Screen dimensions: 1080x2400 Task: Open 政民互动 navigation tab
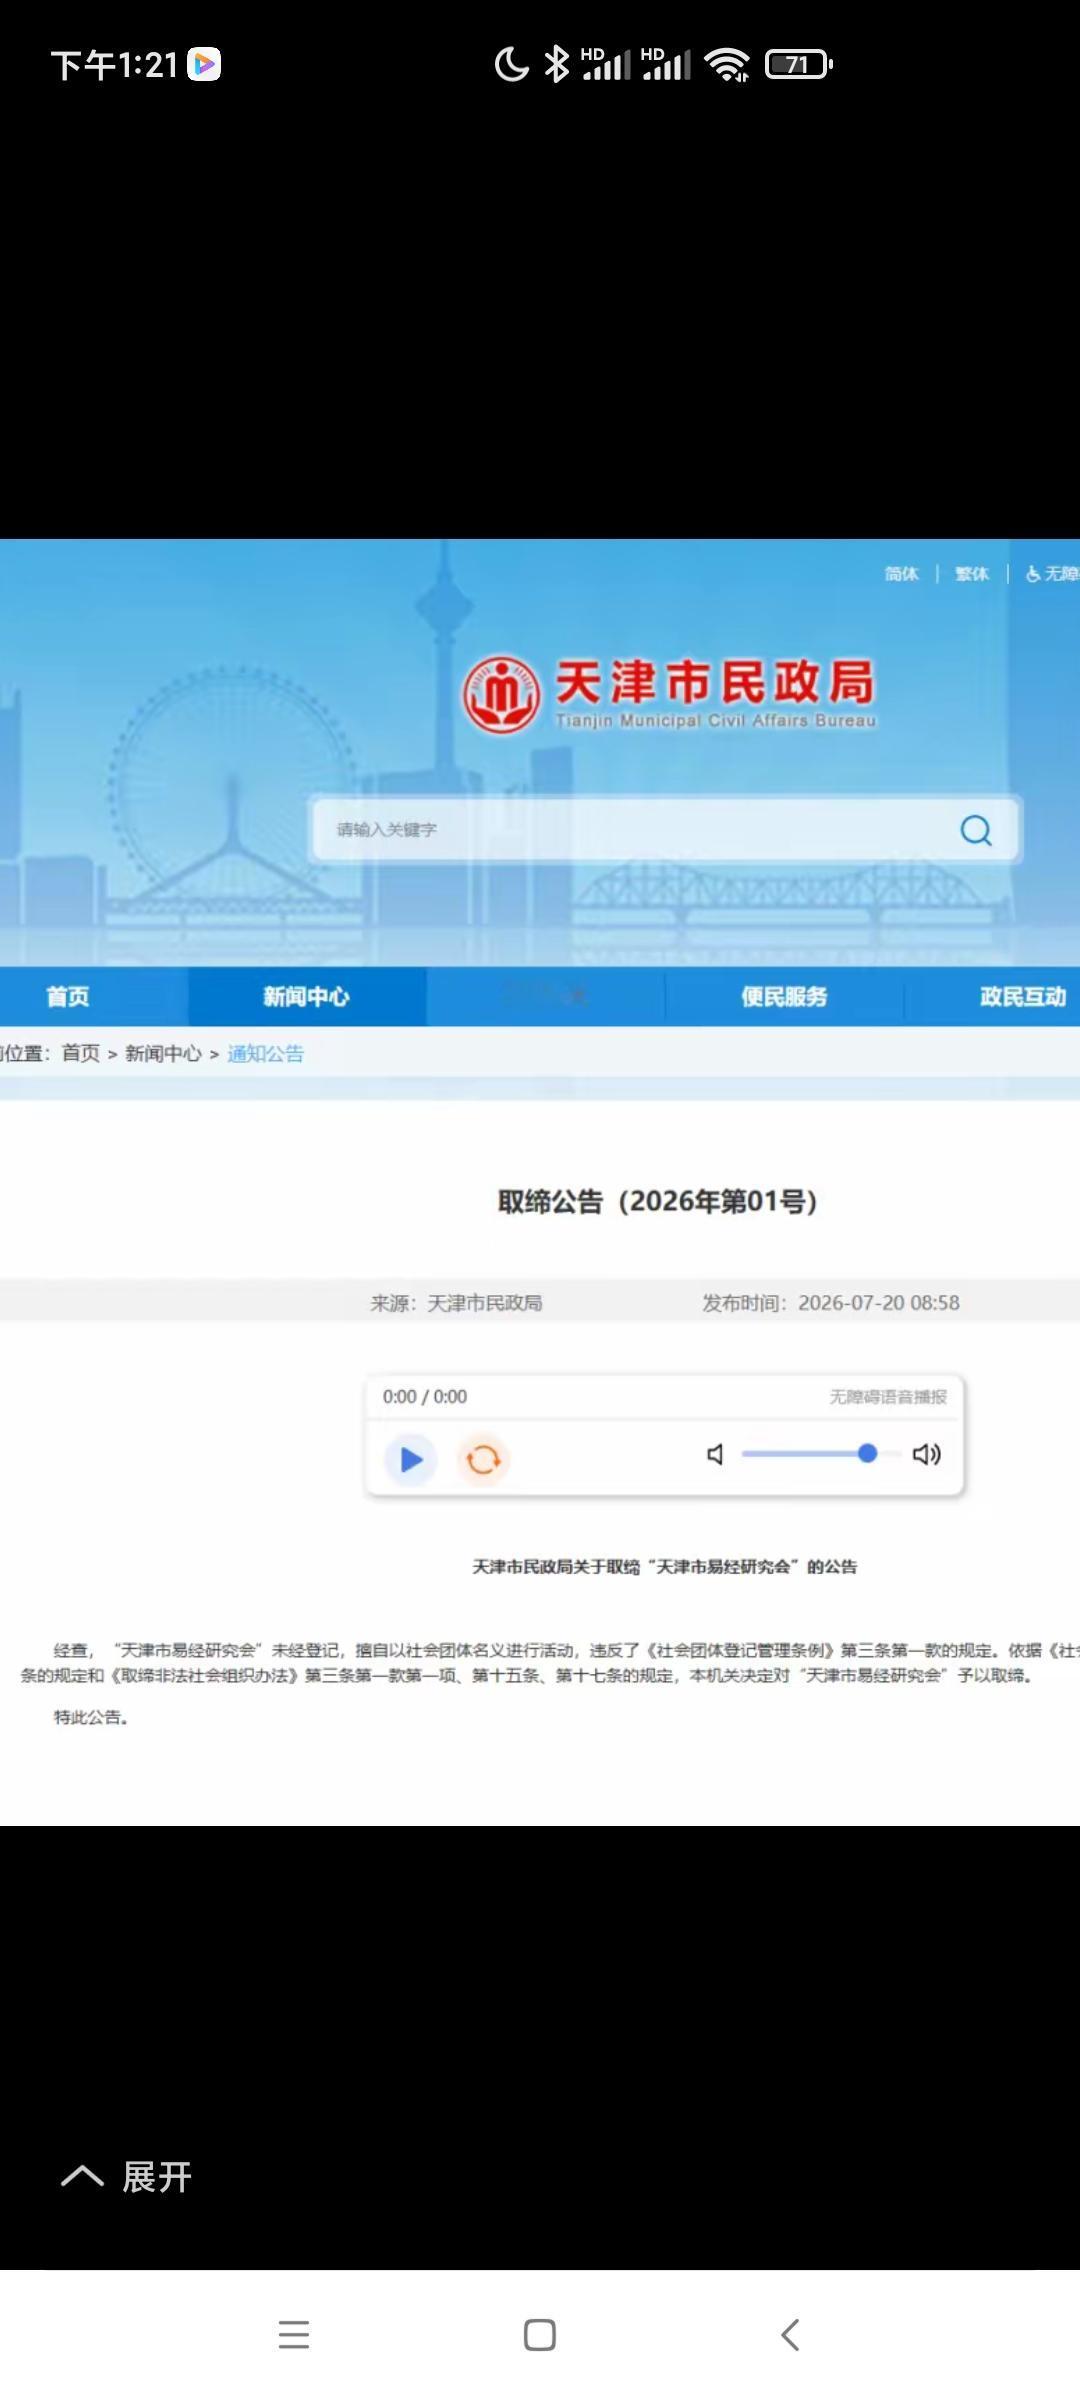click(1022, 996)
